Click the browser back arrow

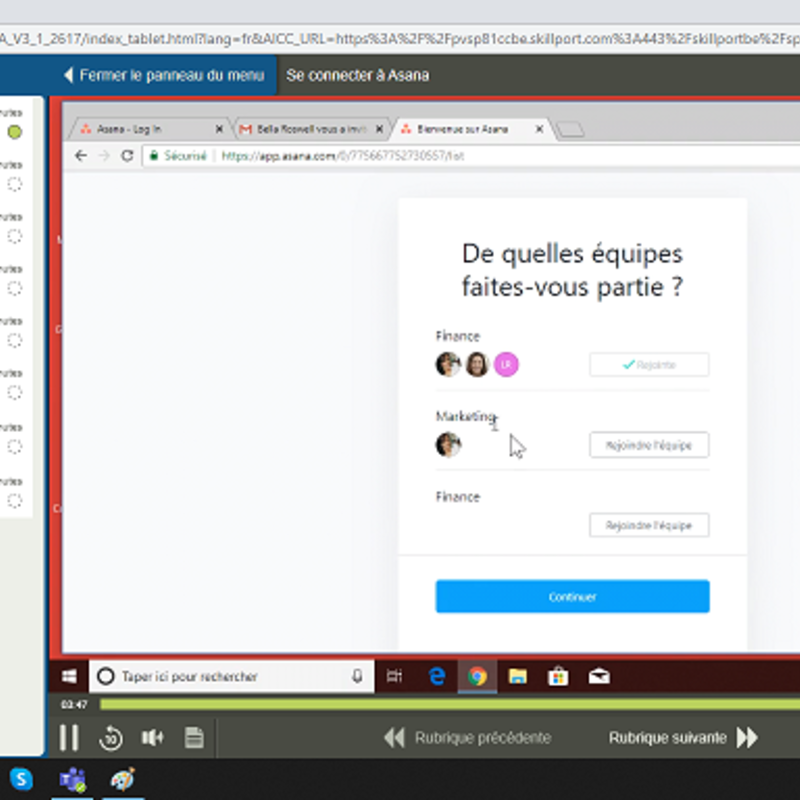tap(81, 156)
